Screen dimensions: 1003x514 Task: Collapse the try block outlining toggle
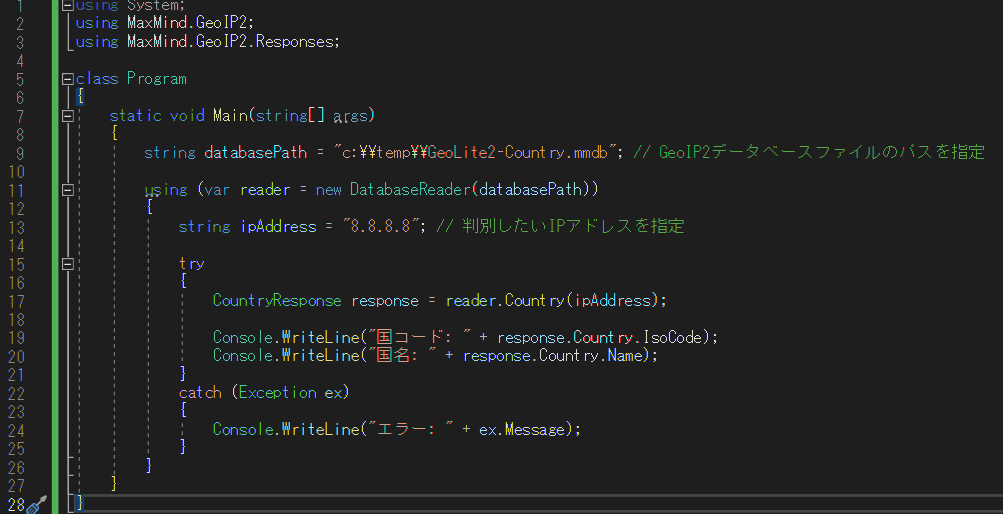click(68, 264)
